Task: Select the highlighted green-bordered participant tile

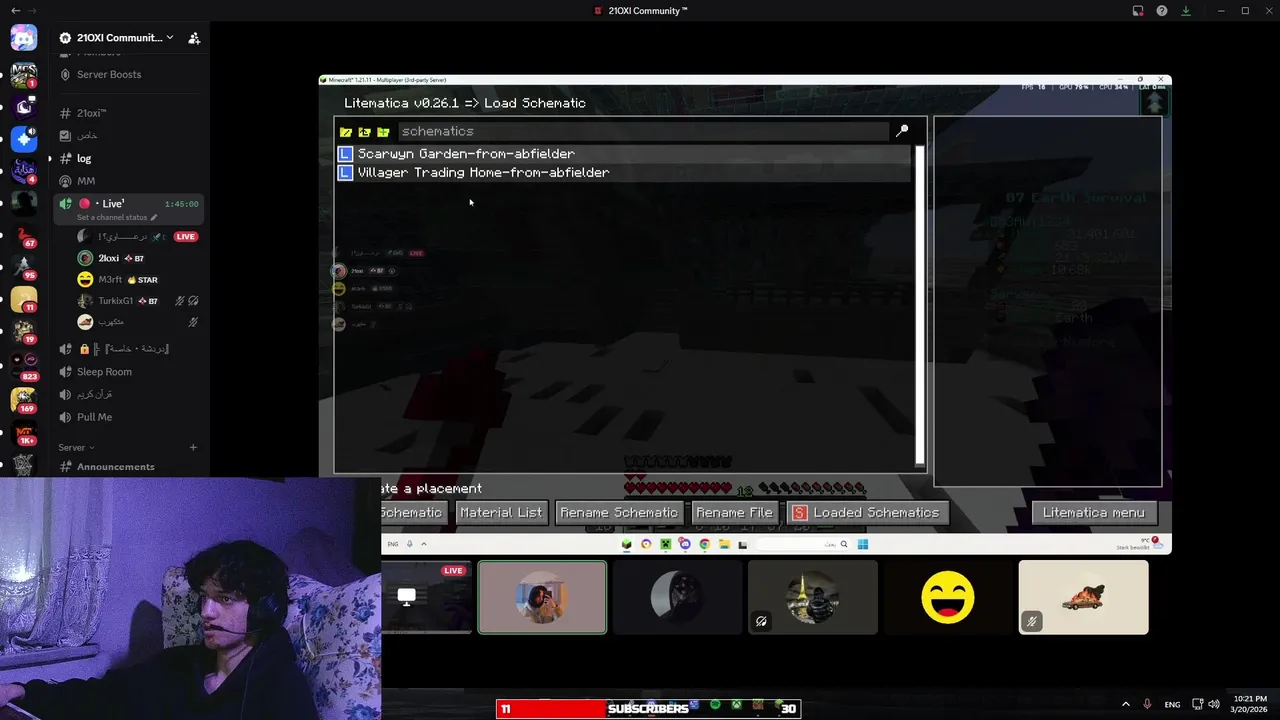Action: (x=542, y=597)
